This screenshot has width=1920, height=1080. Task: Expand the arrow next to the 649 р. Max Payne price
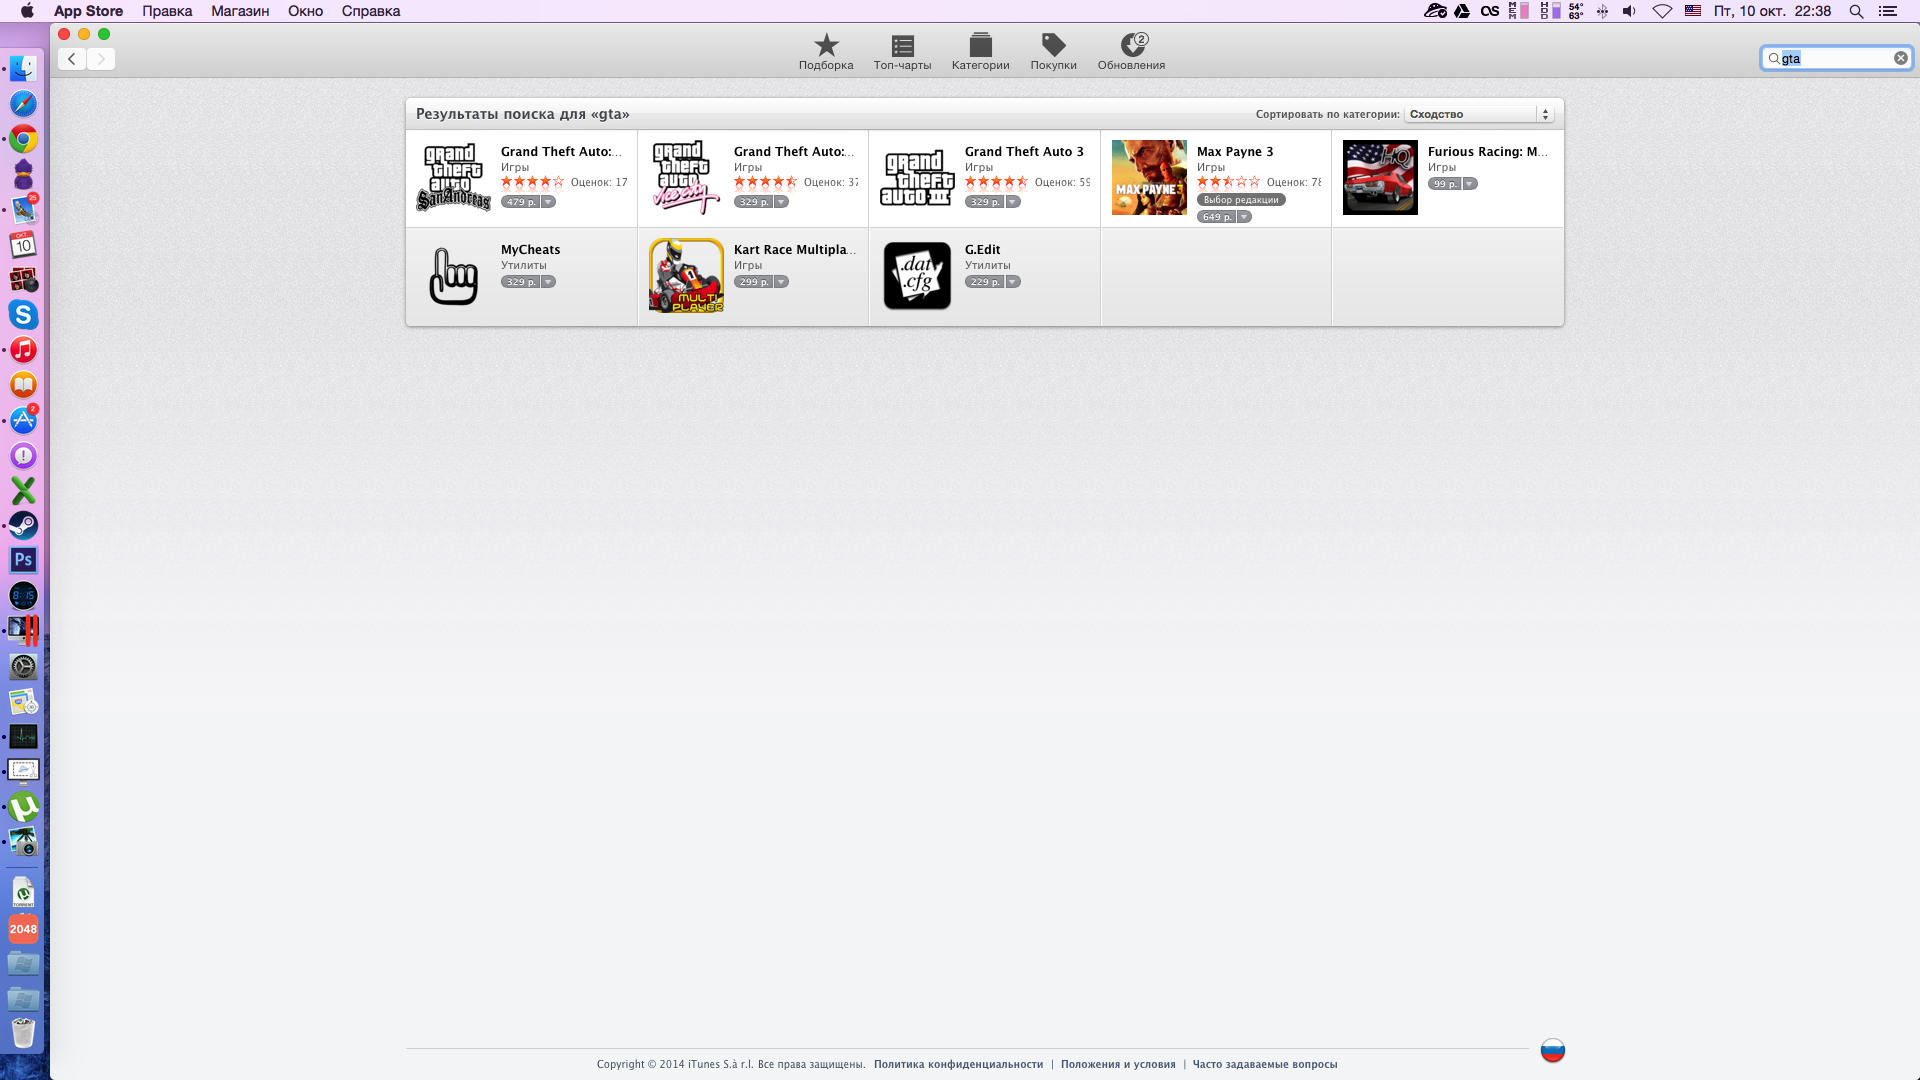[1244, 217]
